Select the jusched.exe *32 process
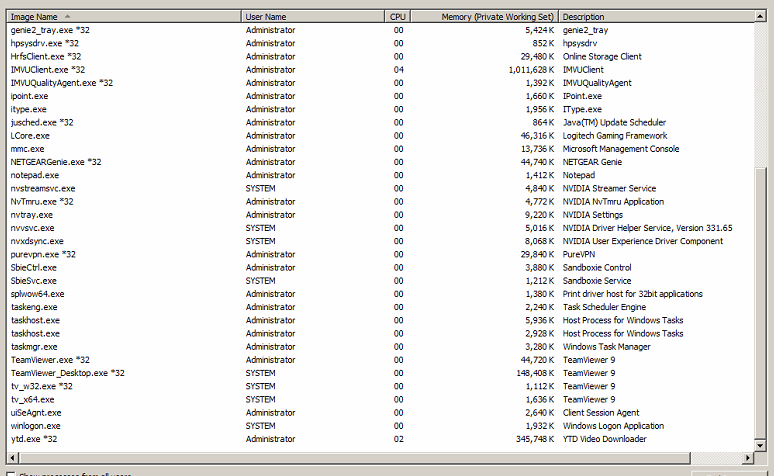This screenshot has width=774, height=476. point(380,122)
